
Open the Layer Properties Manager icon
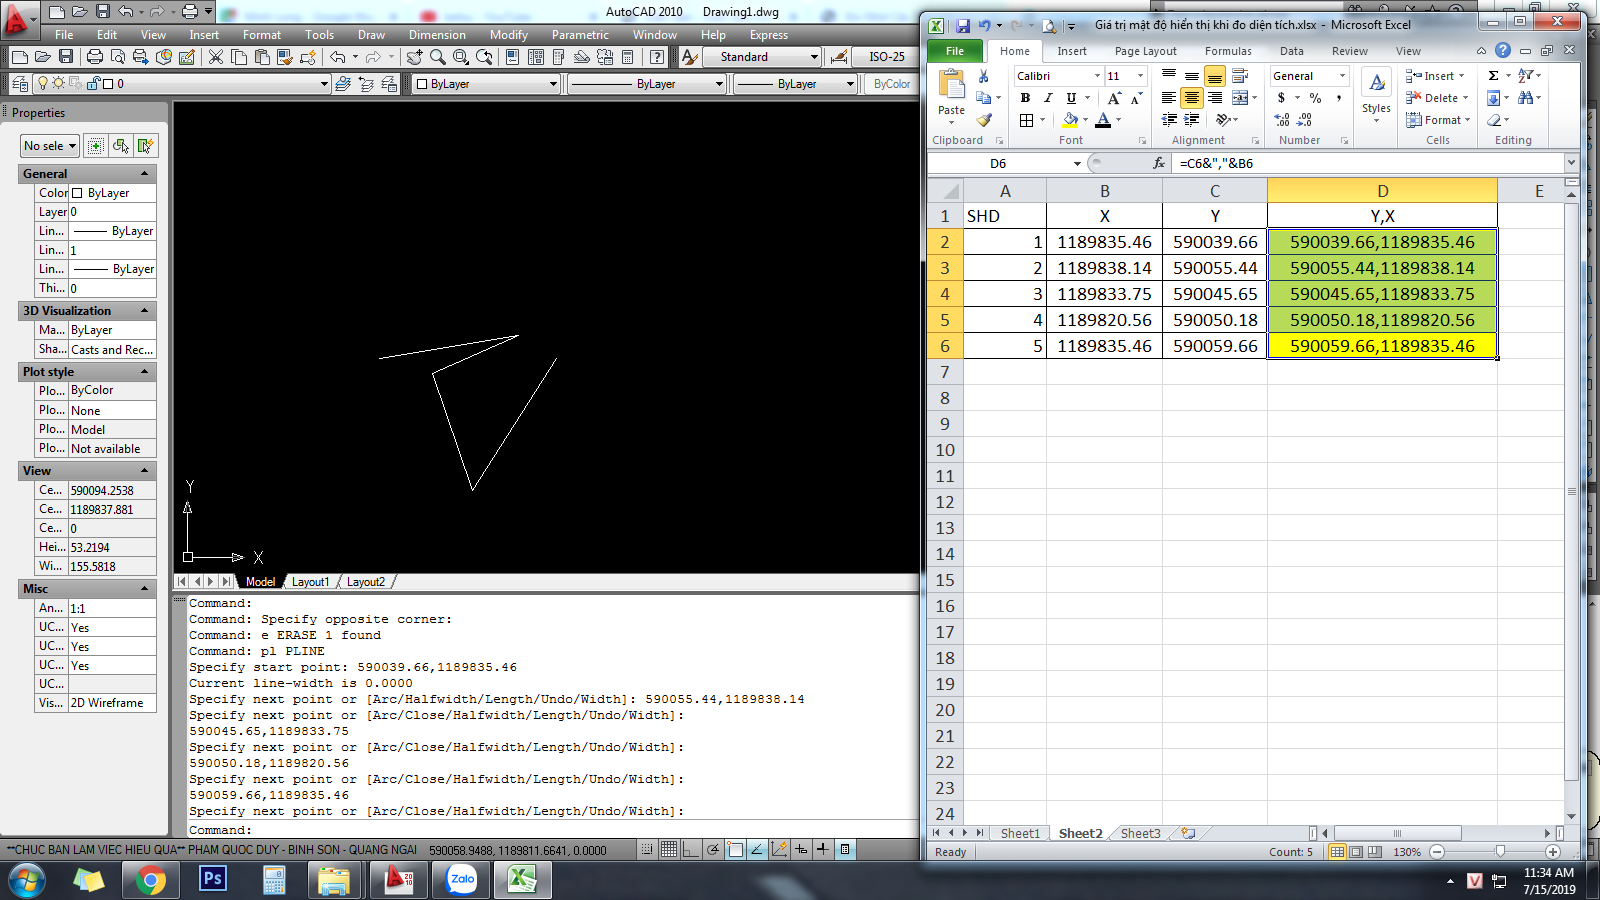pos(19,84)
